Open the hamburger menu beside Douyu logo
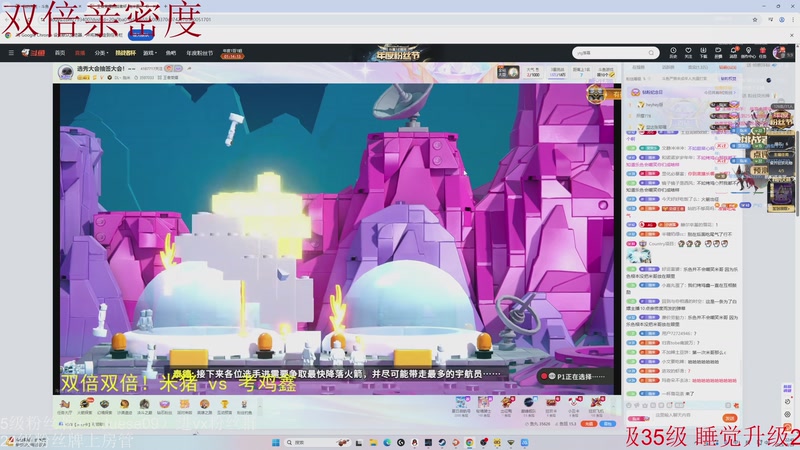The height and width of the screenshot is (450, 800). (11, 53)
